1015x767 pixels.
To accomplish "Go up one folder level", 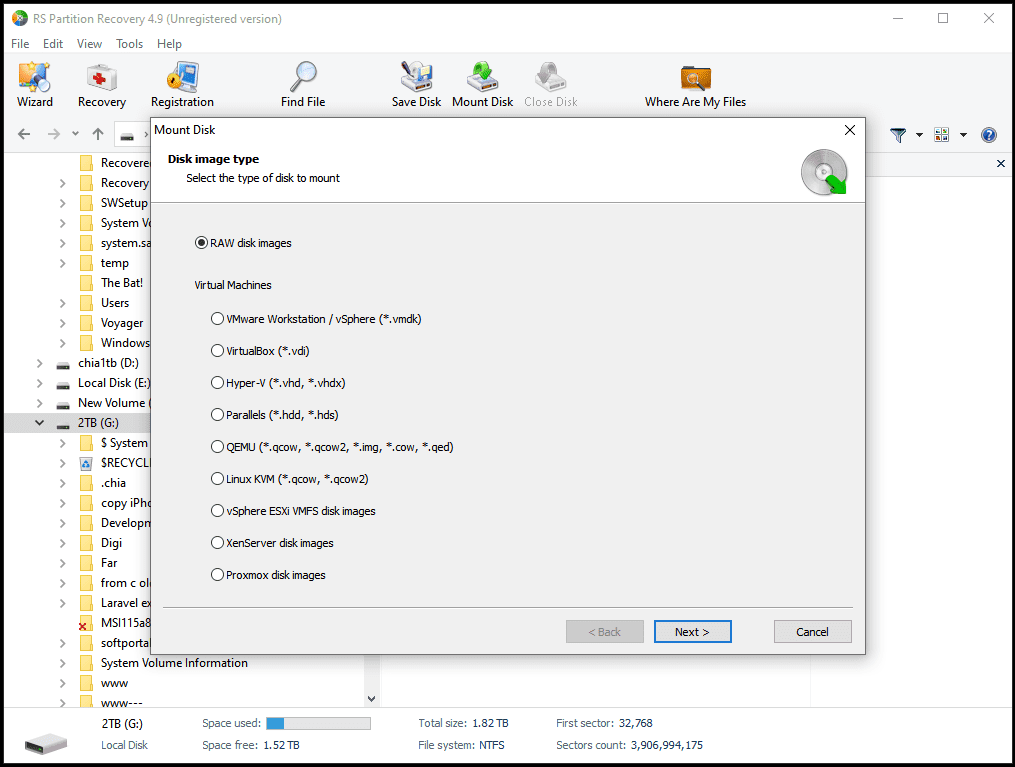I will click(x=98, y=134).
